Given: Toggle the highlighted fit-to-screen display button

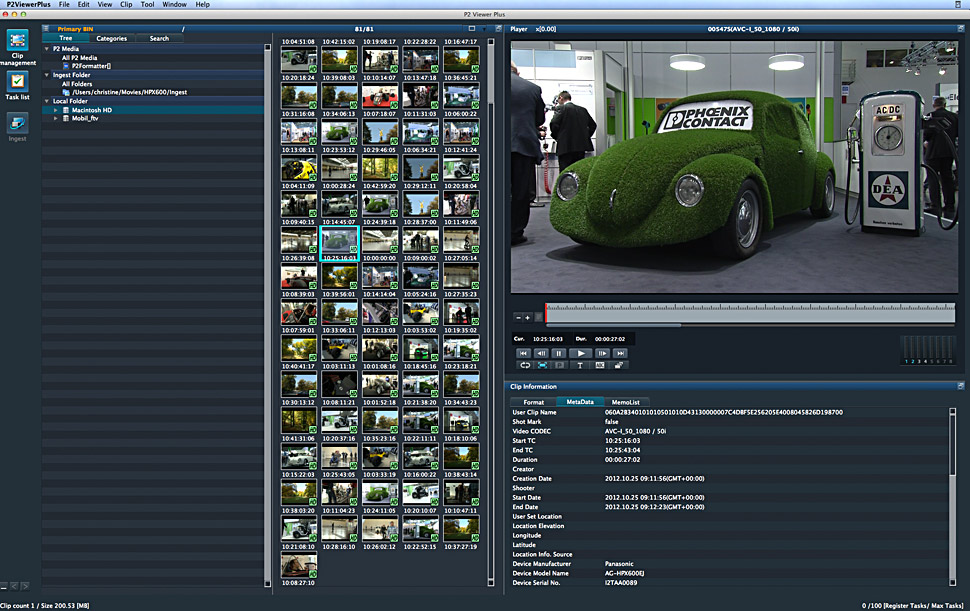Looking at the screenshot, I should pos(542,365).
